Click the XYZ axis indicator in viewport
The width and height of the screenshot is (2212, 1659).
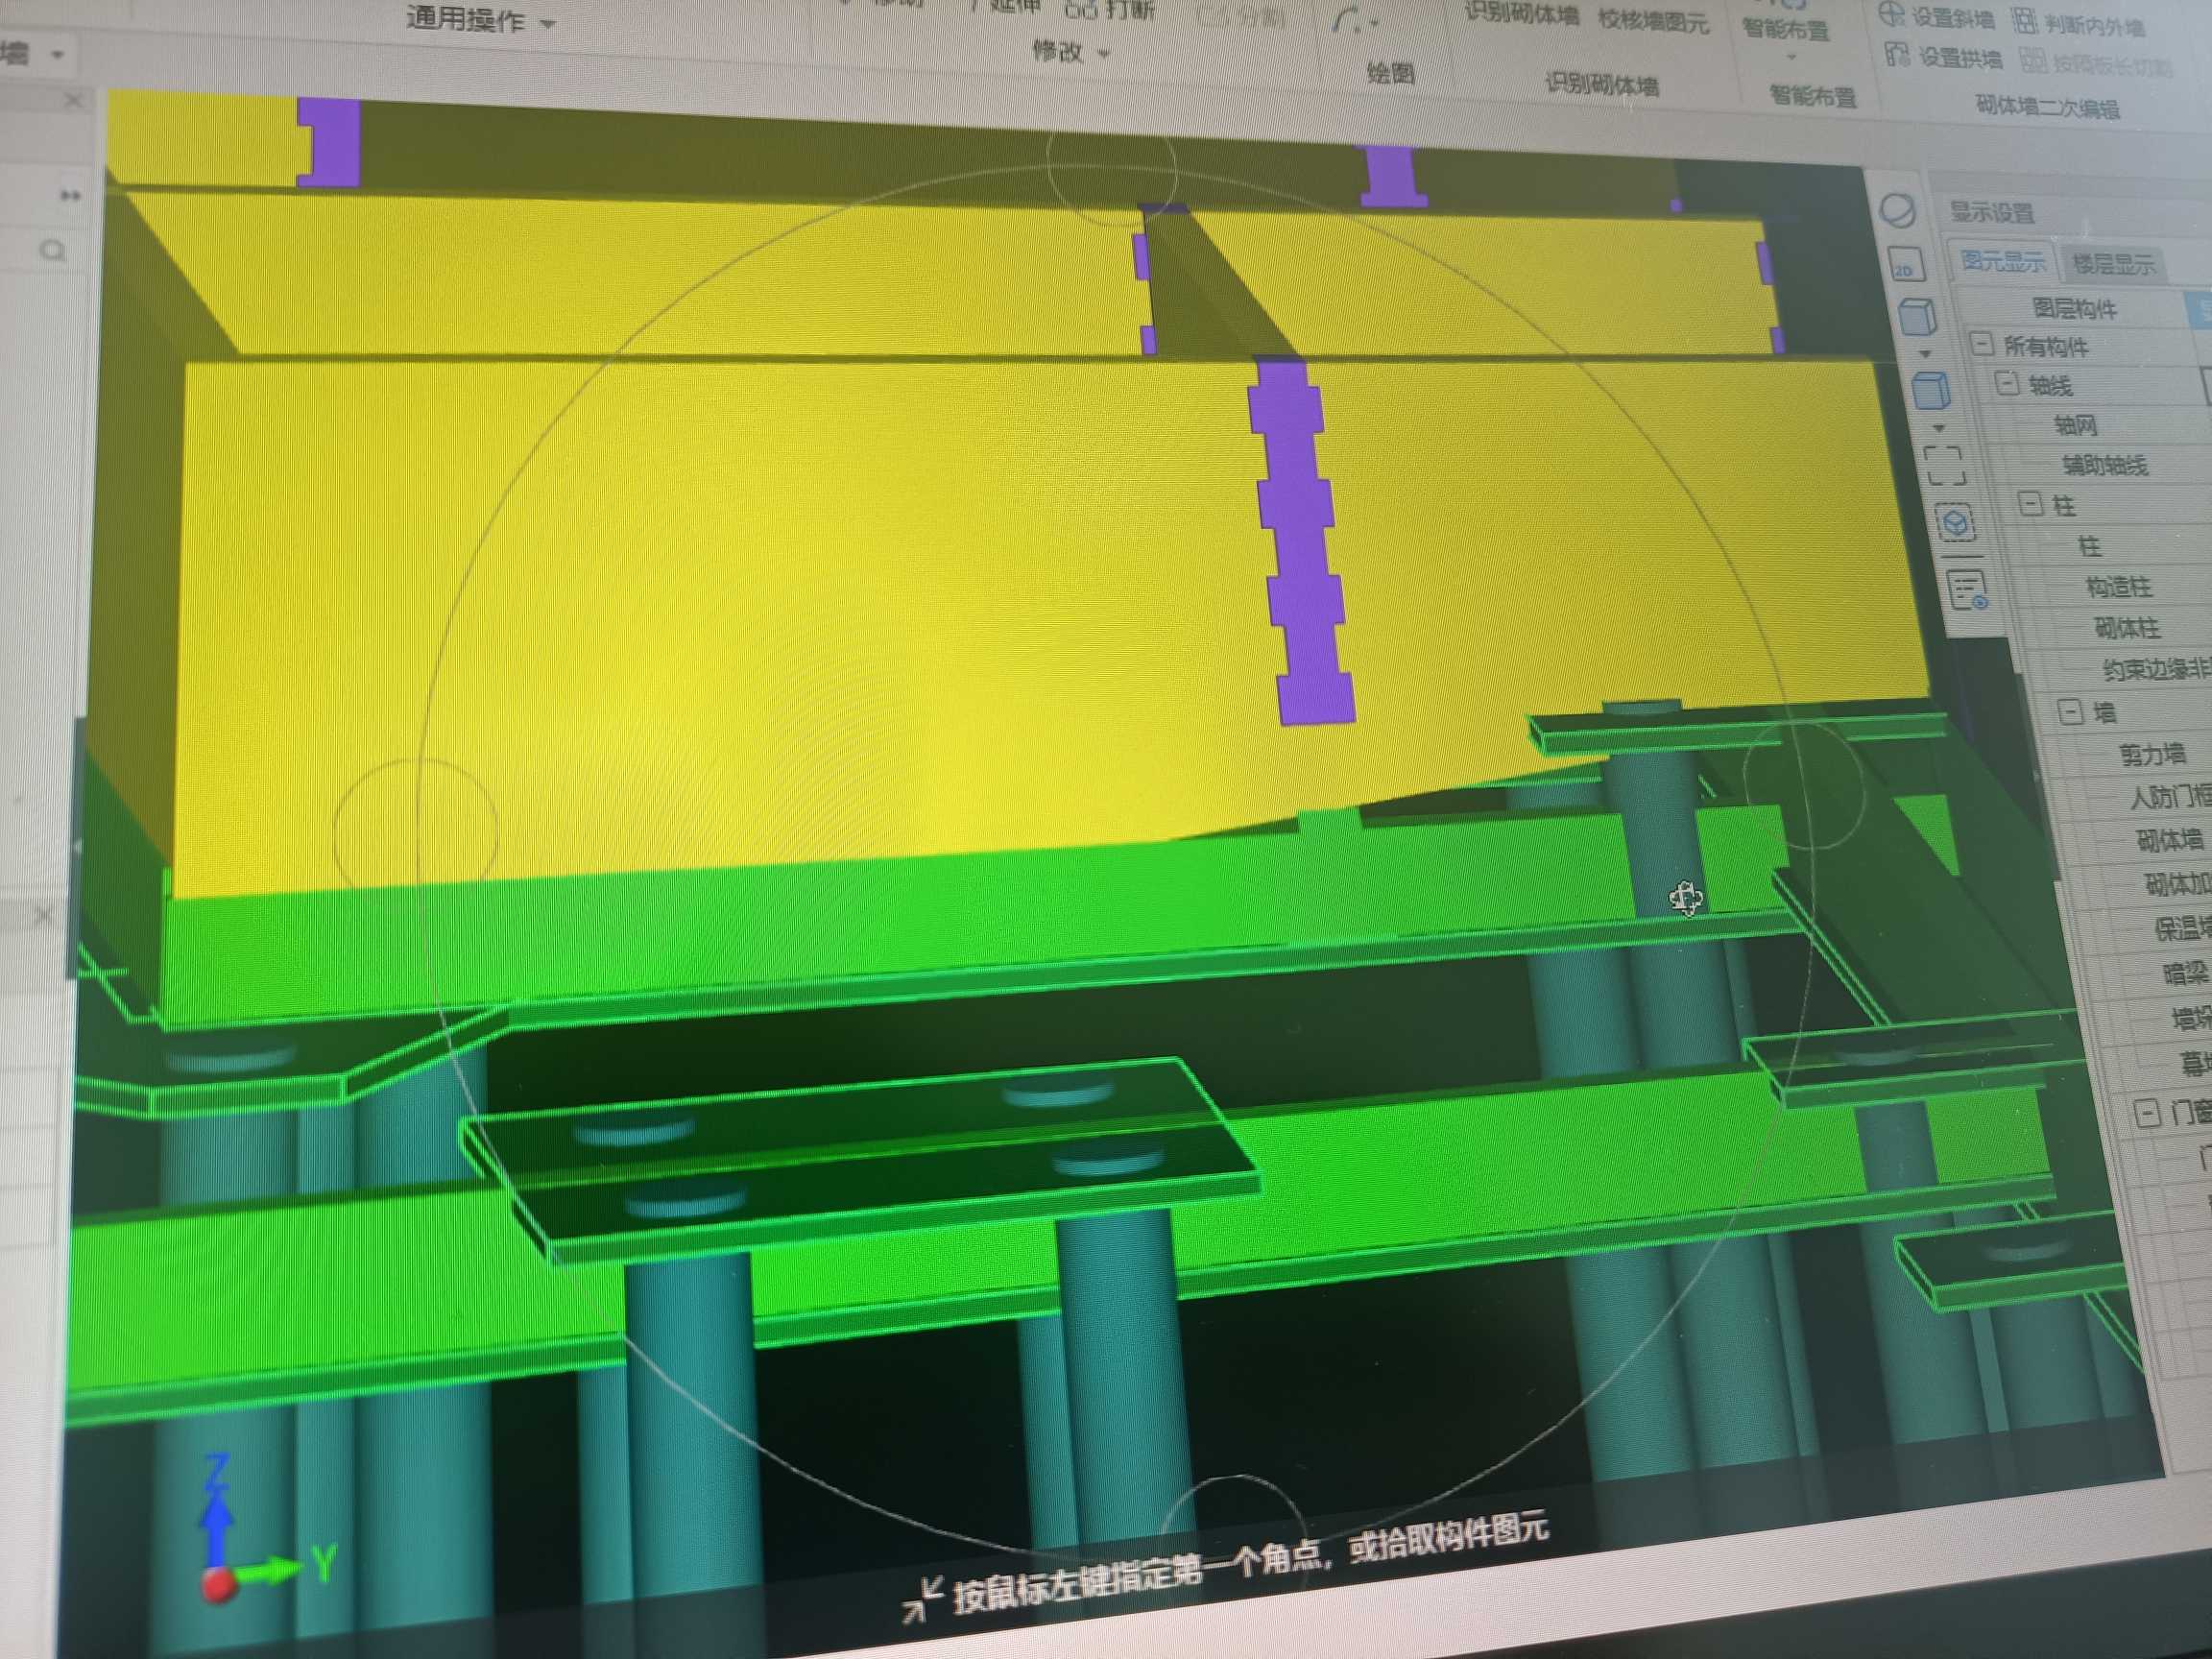(x=265, y=1527)
